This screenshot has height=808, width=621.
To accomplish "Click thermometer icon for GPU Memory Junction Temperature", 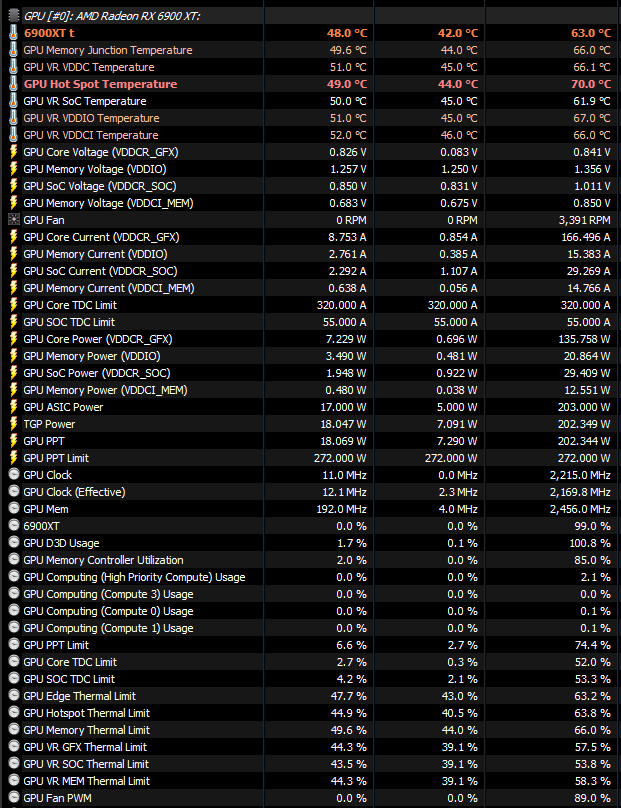I will (14, 49).
